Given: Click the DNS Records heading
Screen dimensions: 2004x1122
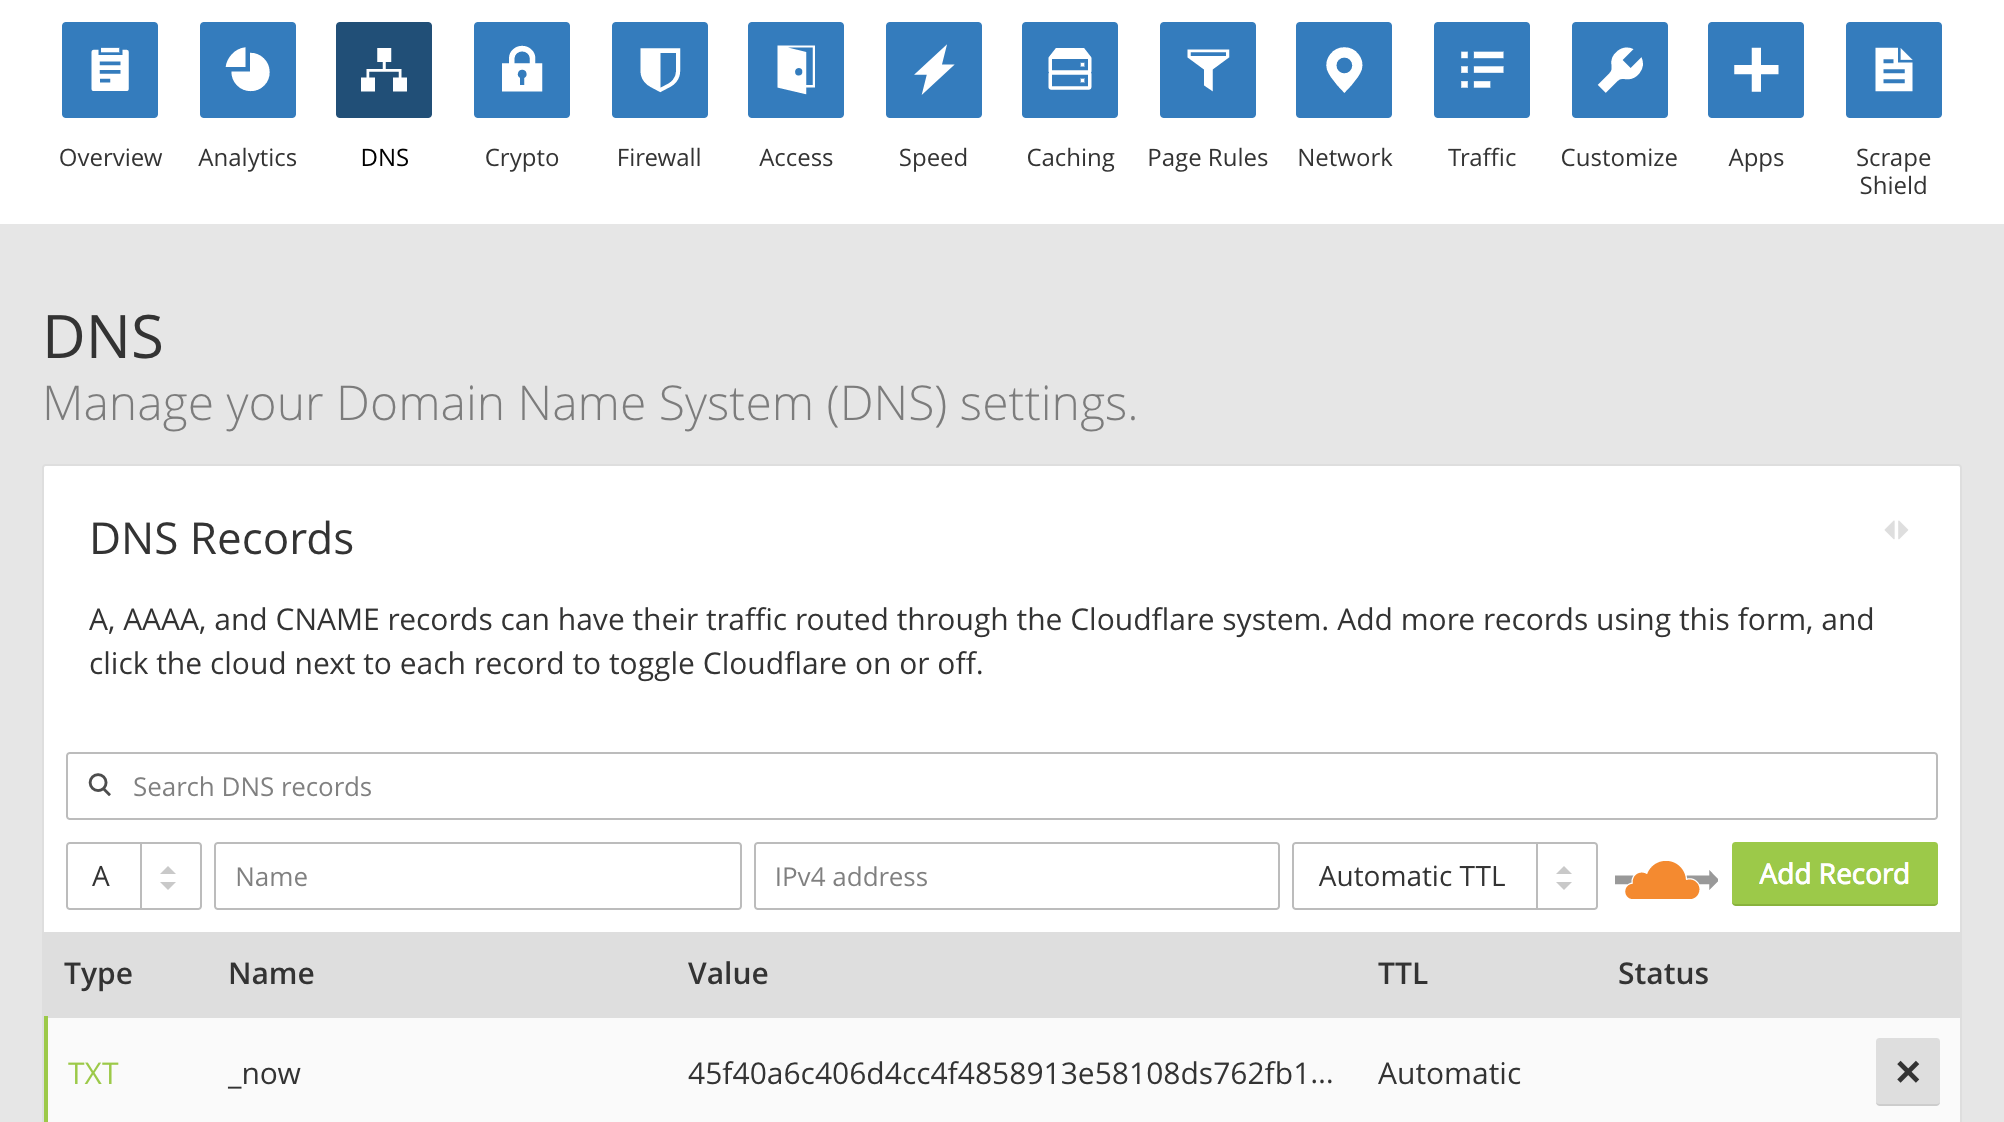Looking at the screenshot, I should click(x=221, y=538).
